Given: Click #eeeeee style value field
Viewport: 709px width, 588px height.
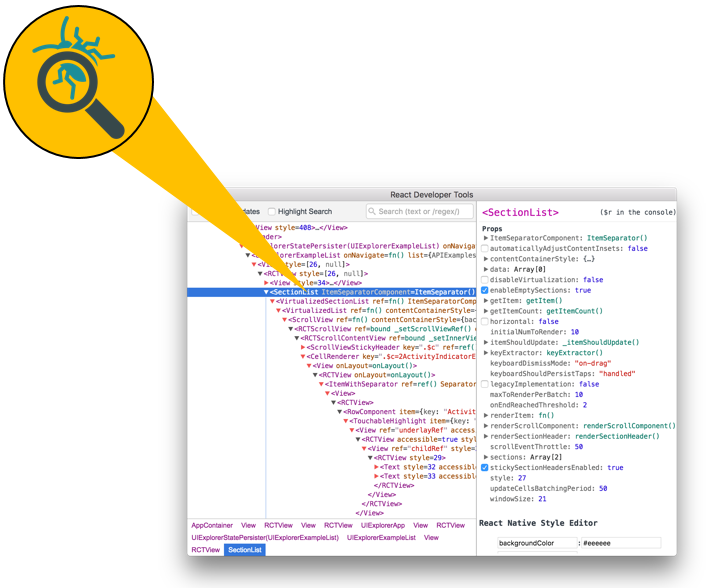Looking at the screenshot, I should [x=621, y=543].
